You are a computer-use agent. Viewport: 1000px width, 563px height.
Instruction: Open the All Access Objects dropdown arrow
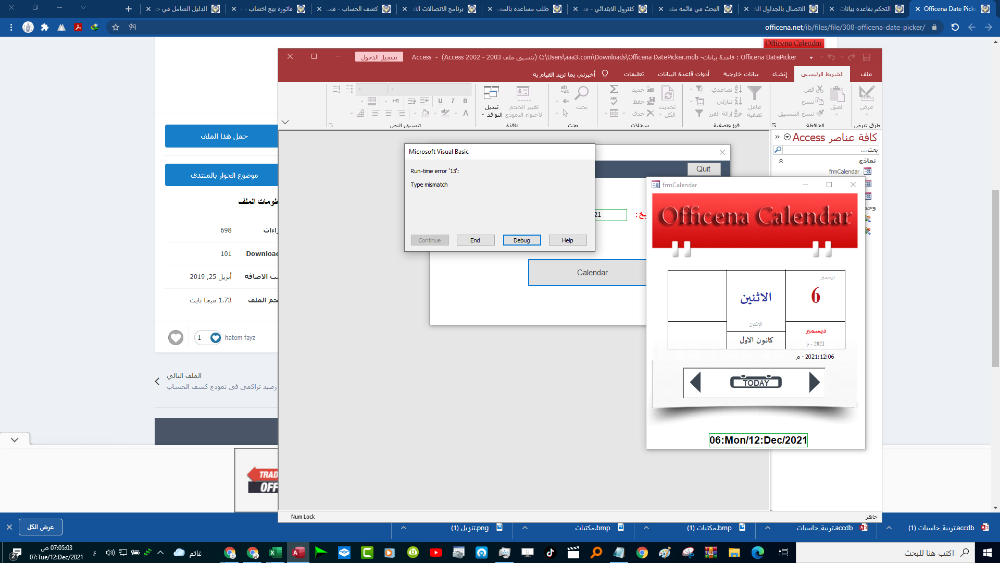tap(787, 137)
